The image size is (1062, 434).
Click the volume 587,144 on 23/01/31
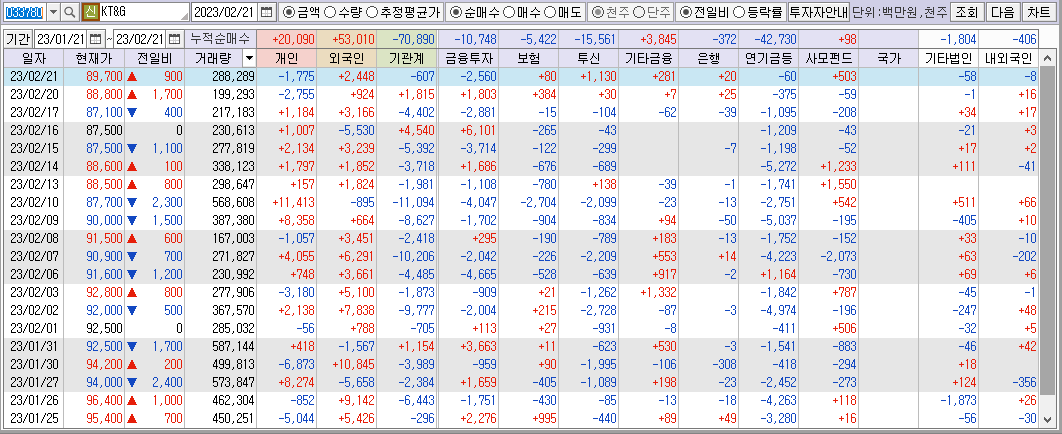[232, 345]
